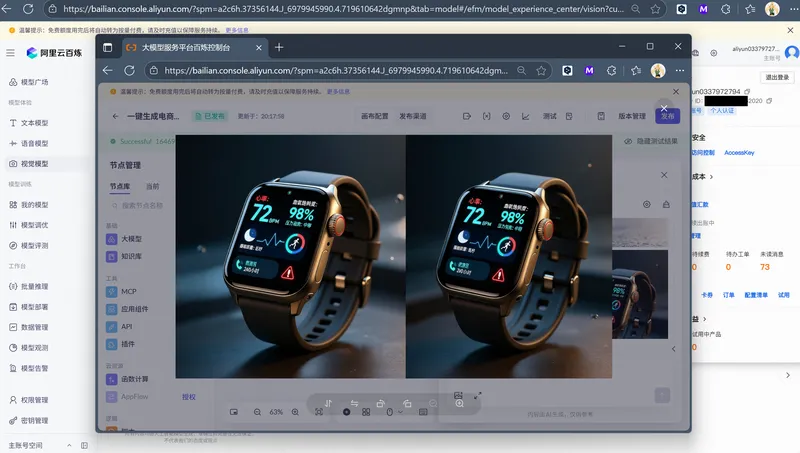Viewport: 800px width, 453px height.
Task: Select the MCP node
Action: point(122,291)
